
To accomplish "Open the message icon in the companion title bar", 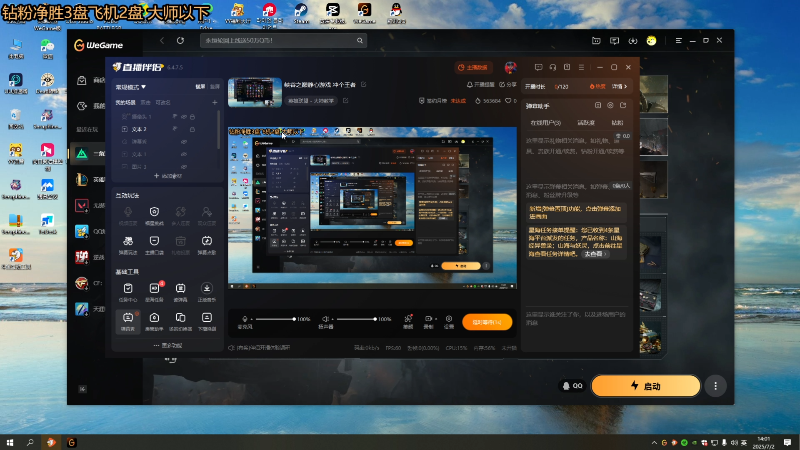I will click(x=538, y=67).
